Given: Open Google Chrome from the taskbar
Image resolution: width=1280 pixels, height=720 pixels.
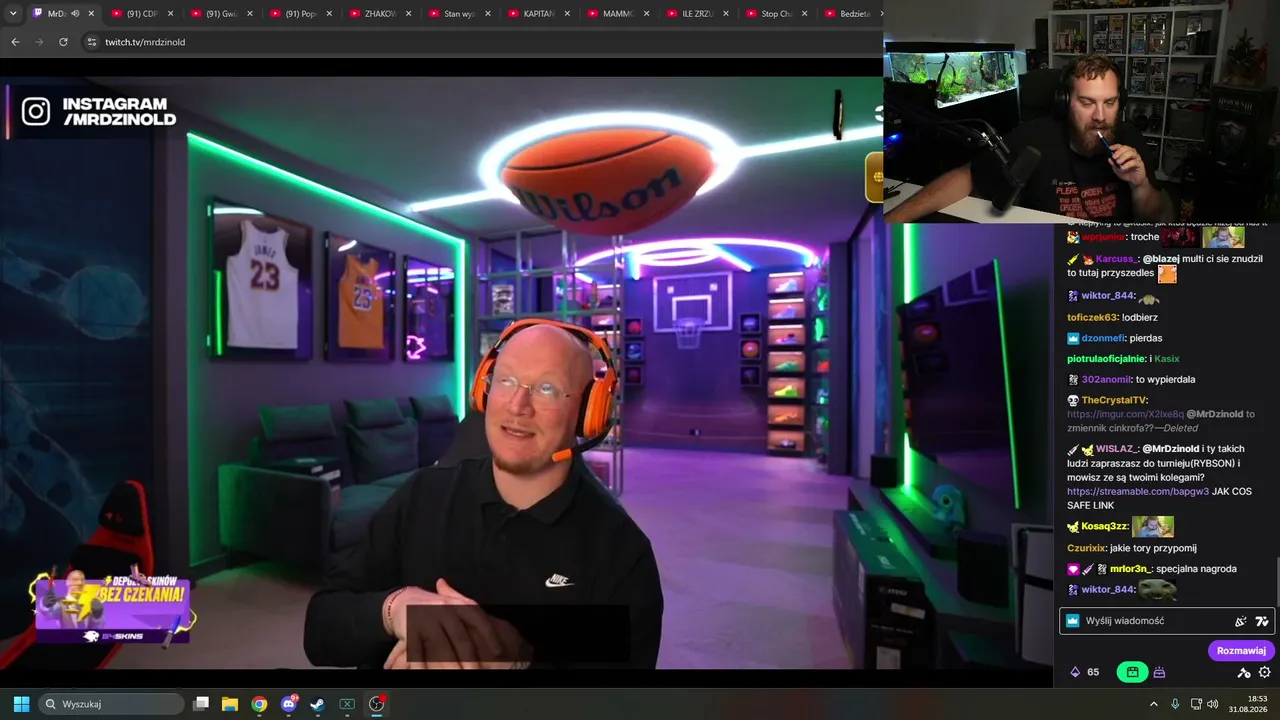Looking at the screenshot, I should coord(259,704).
